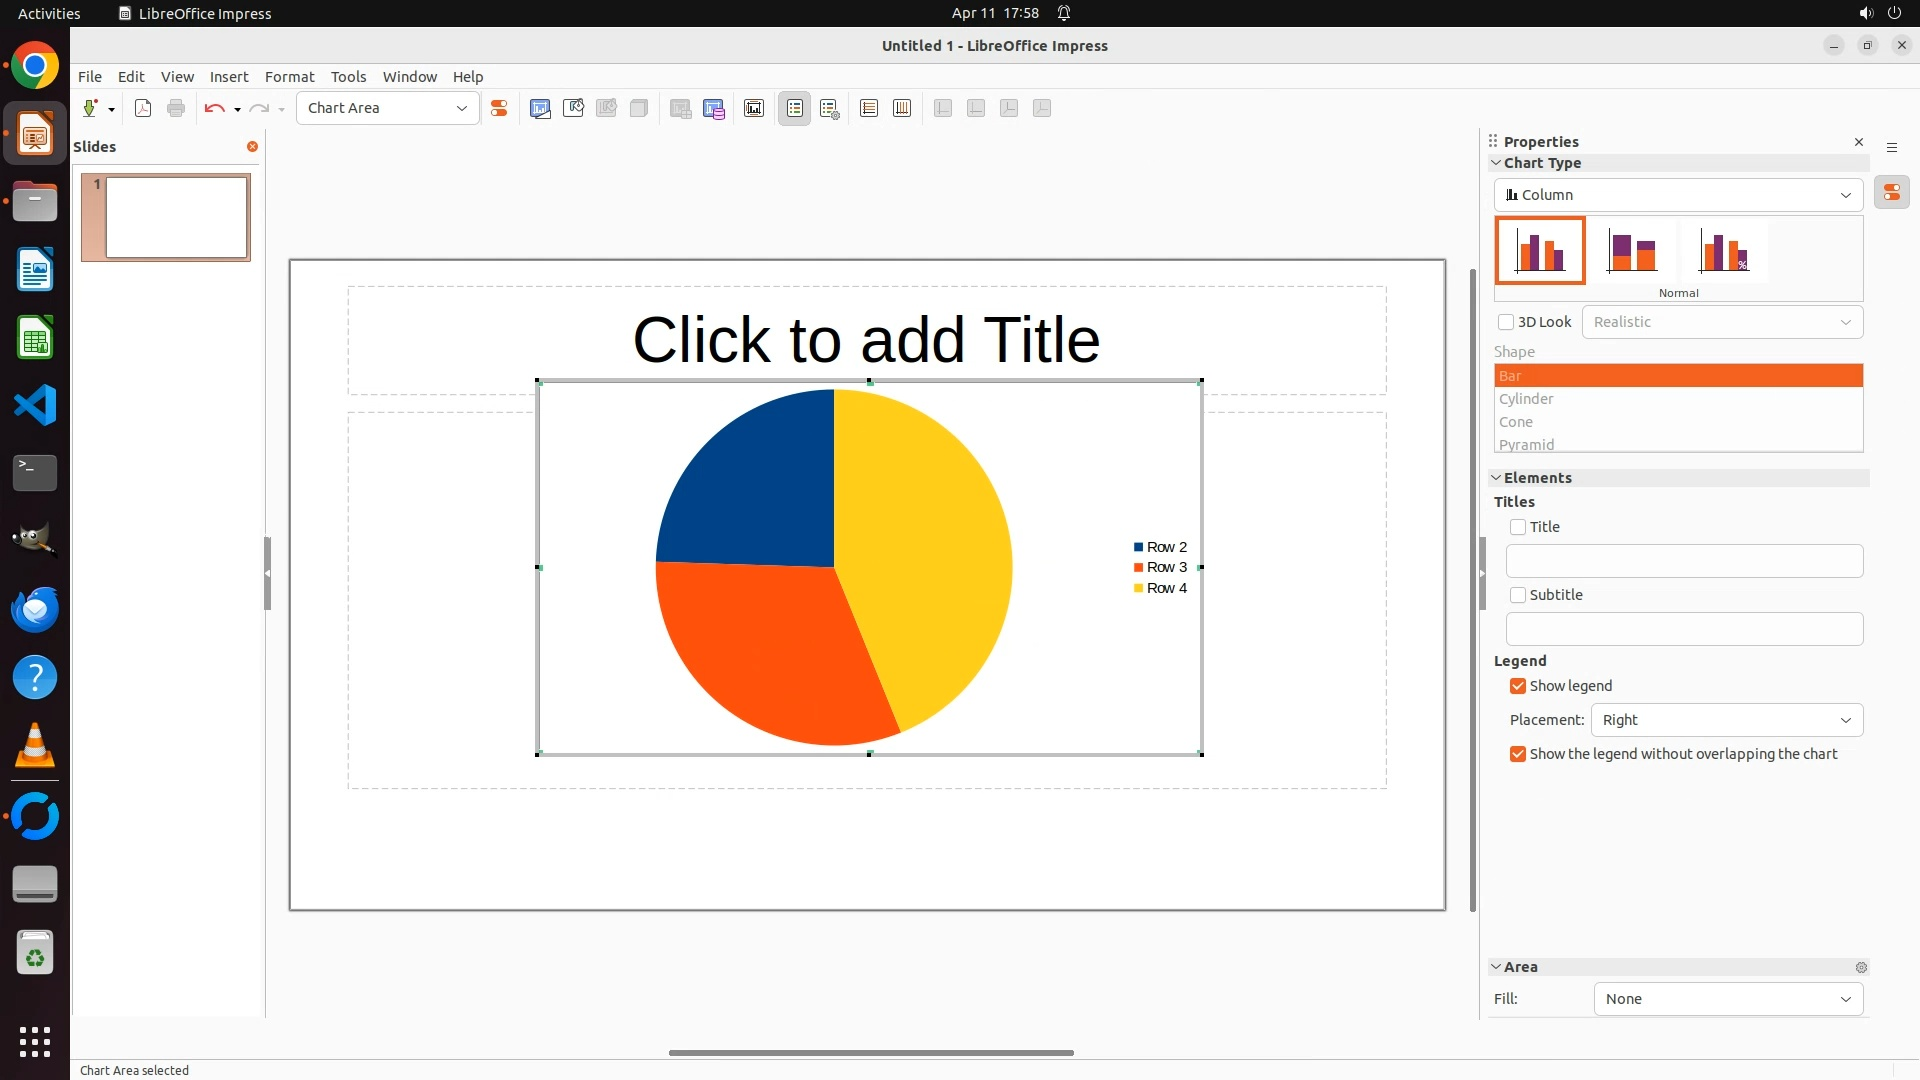
Task: Click Export as PDF icon
Action: tap(143, 109)
